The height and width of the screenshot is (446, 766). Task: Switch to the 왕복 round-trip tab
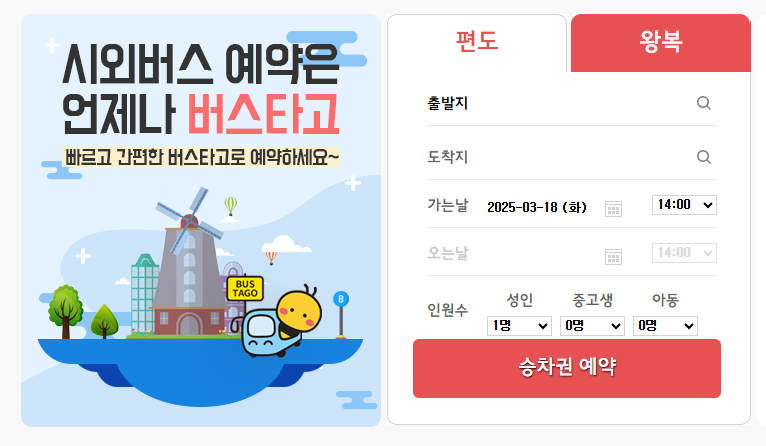[660, 42]
